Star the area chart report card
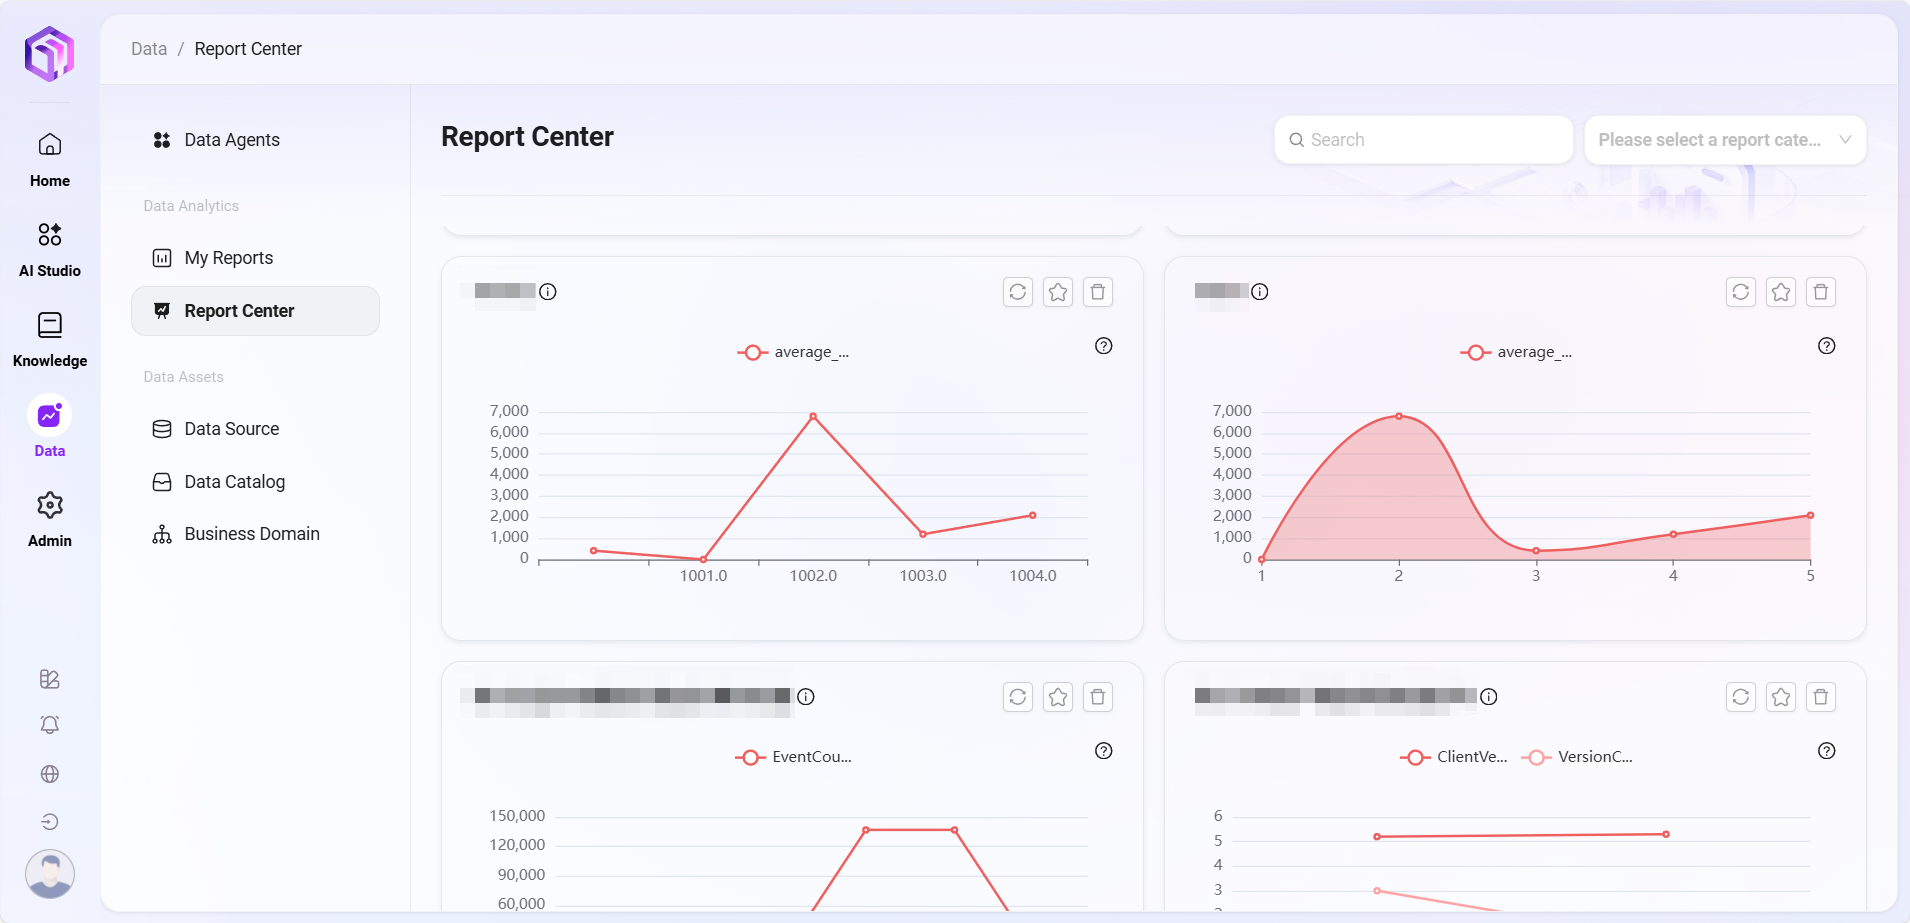Viewport: 1910px width, 923px height. [x=1780, y=292]
